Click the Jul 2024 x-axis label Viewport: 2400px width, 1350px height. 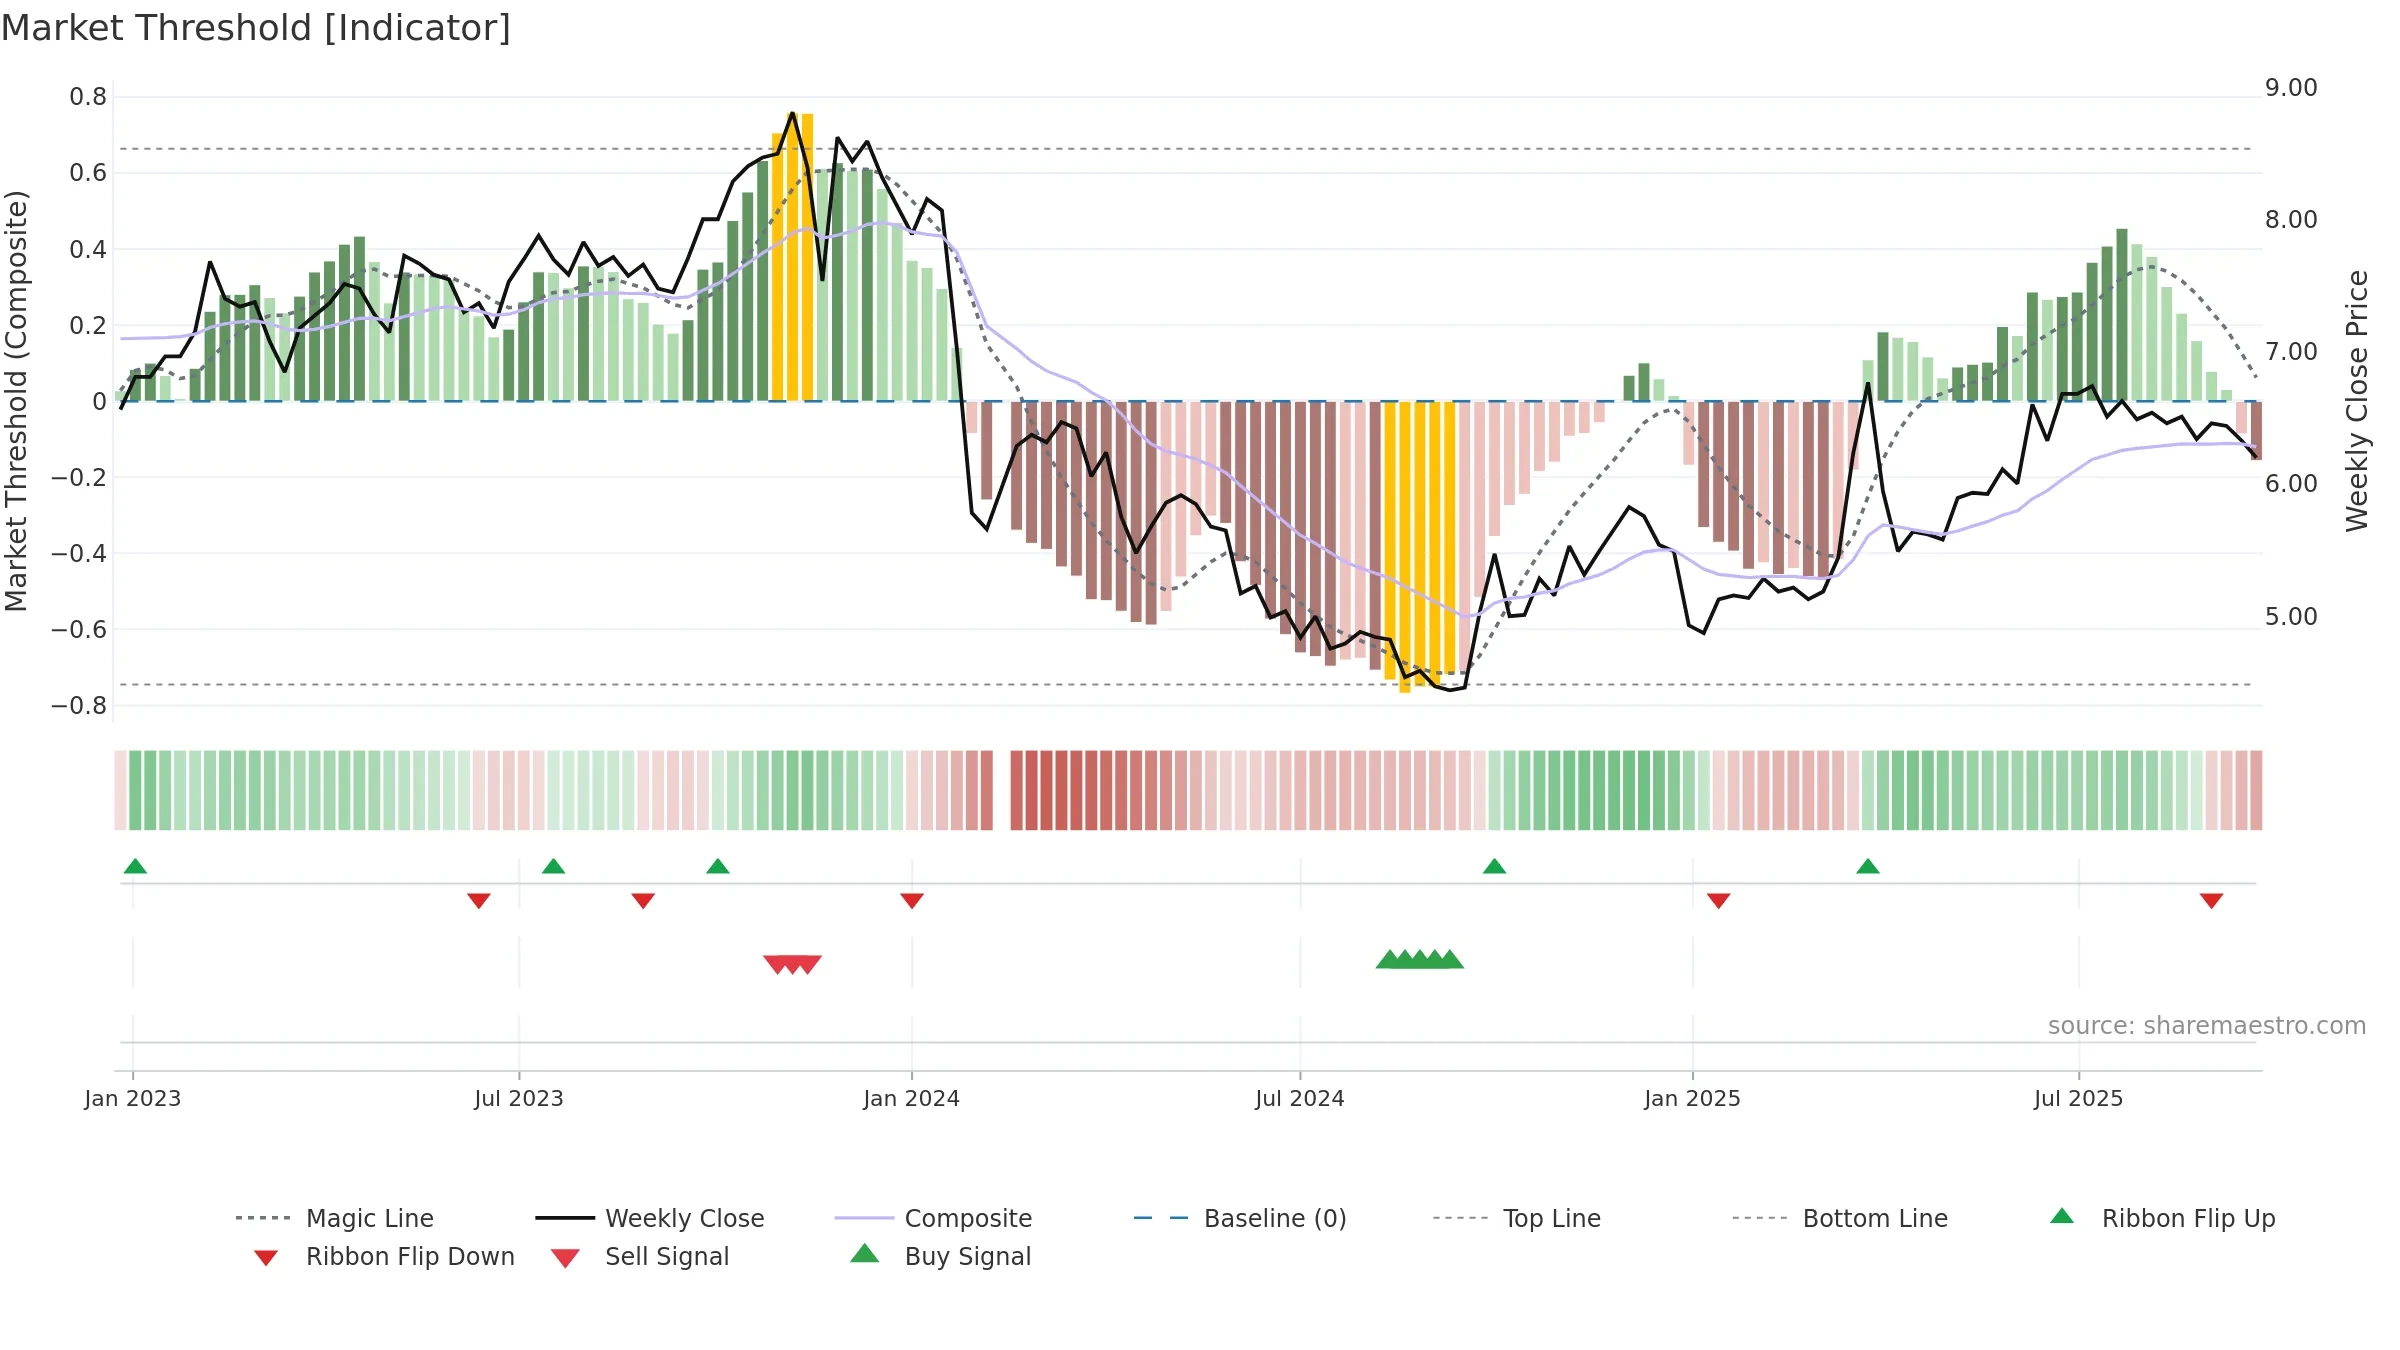[1300, 1098]
